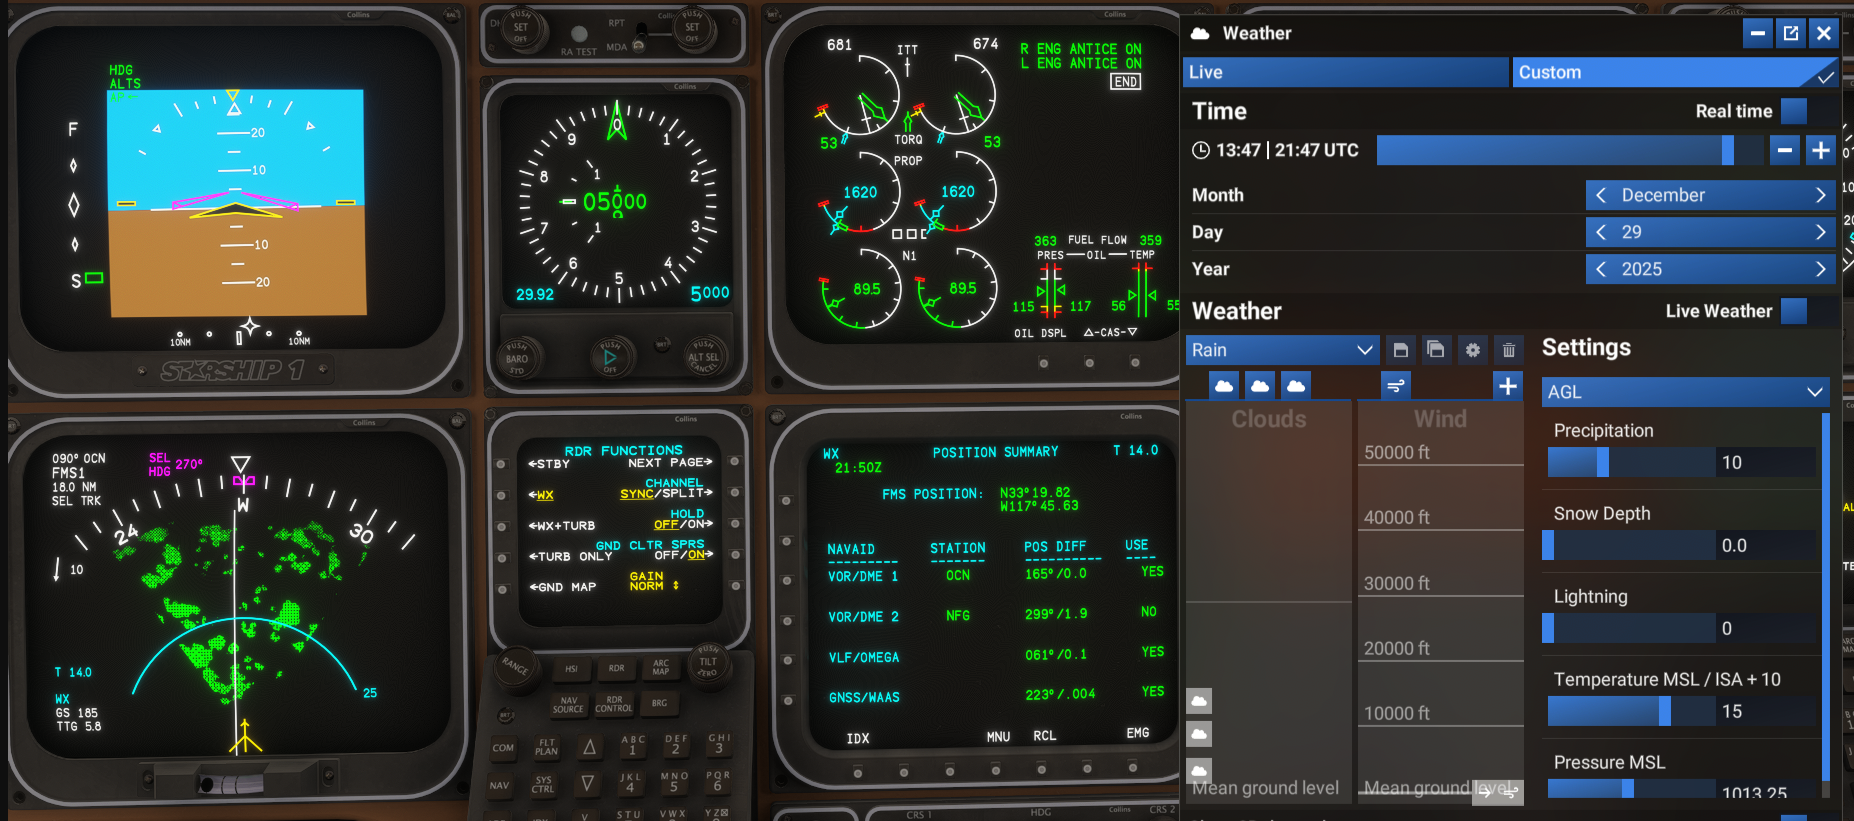
Task: Add a layer with the plus above Wind
Action: [1508, 386]
